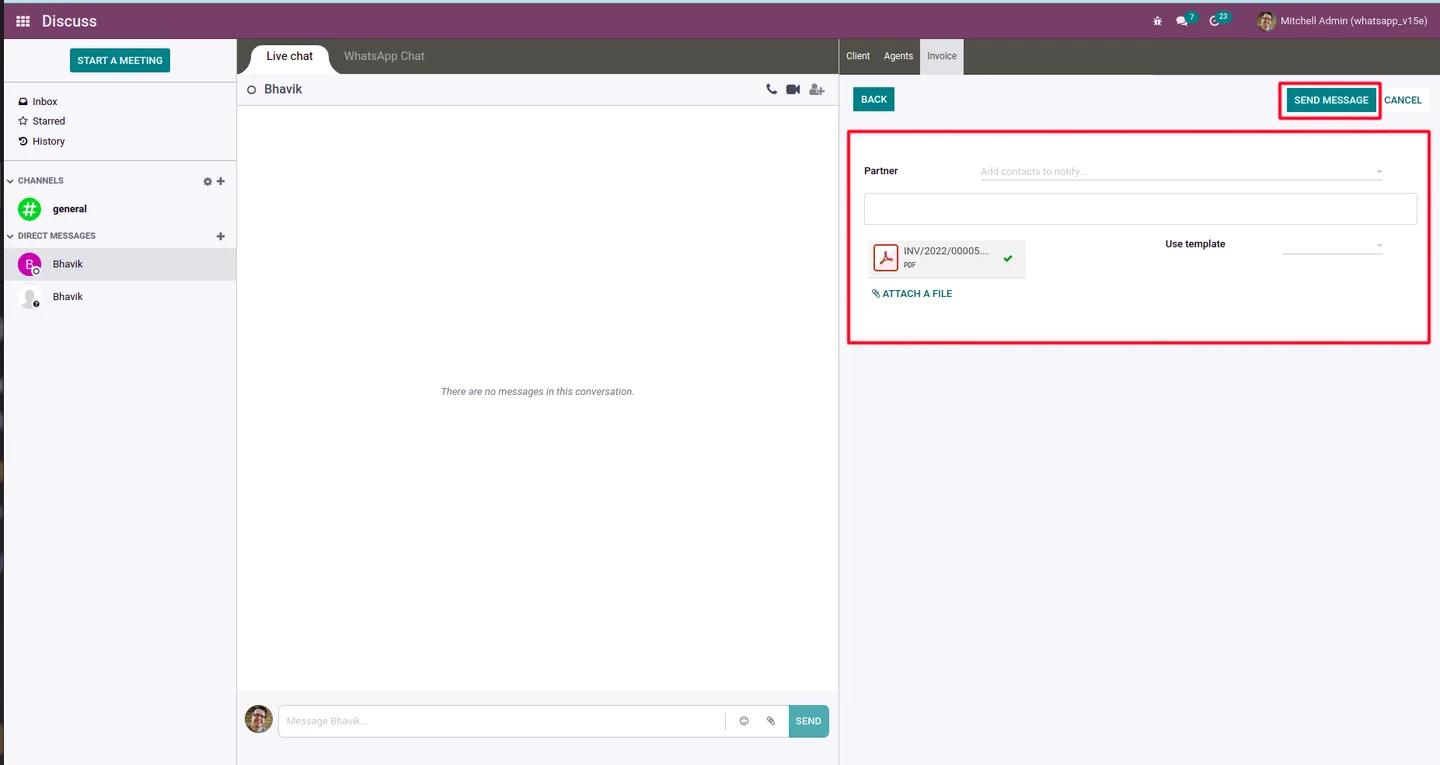Click the PDF file icon of the invoice
The height and width of the screenshot is (765, 1440).
[886, 258]
